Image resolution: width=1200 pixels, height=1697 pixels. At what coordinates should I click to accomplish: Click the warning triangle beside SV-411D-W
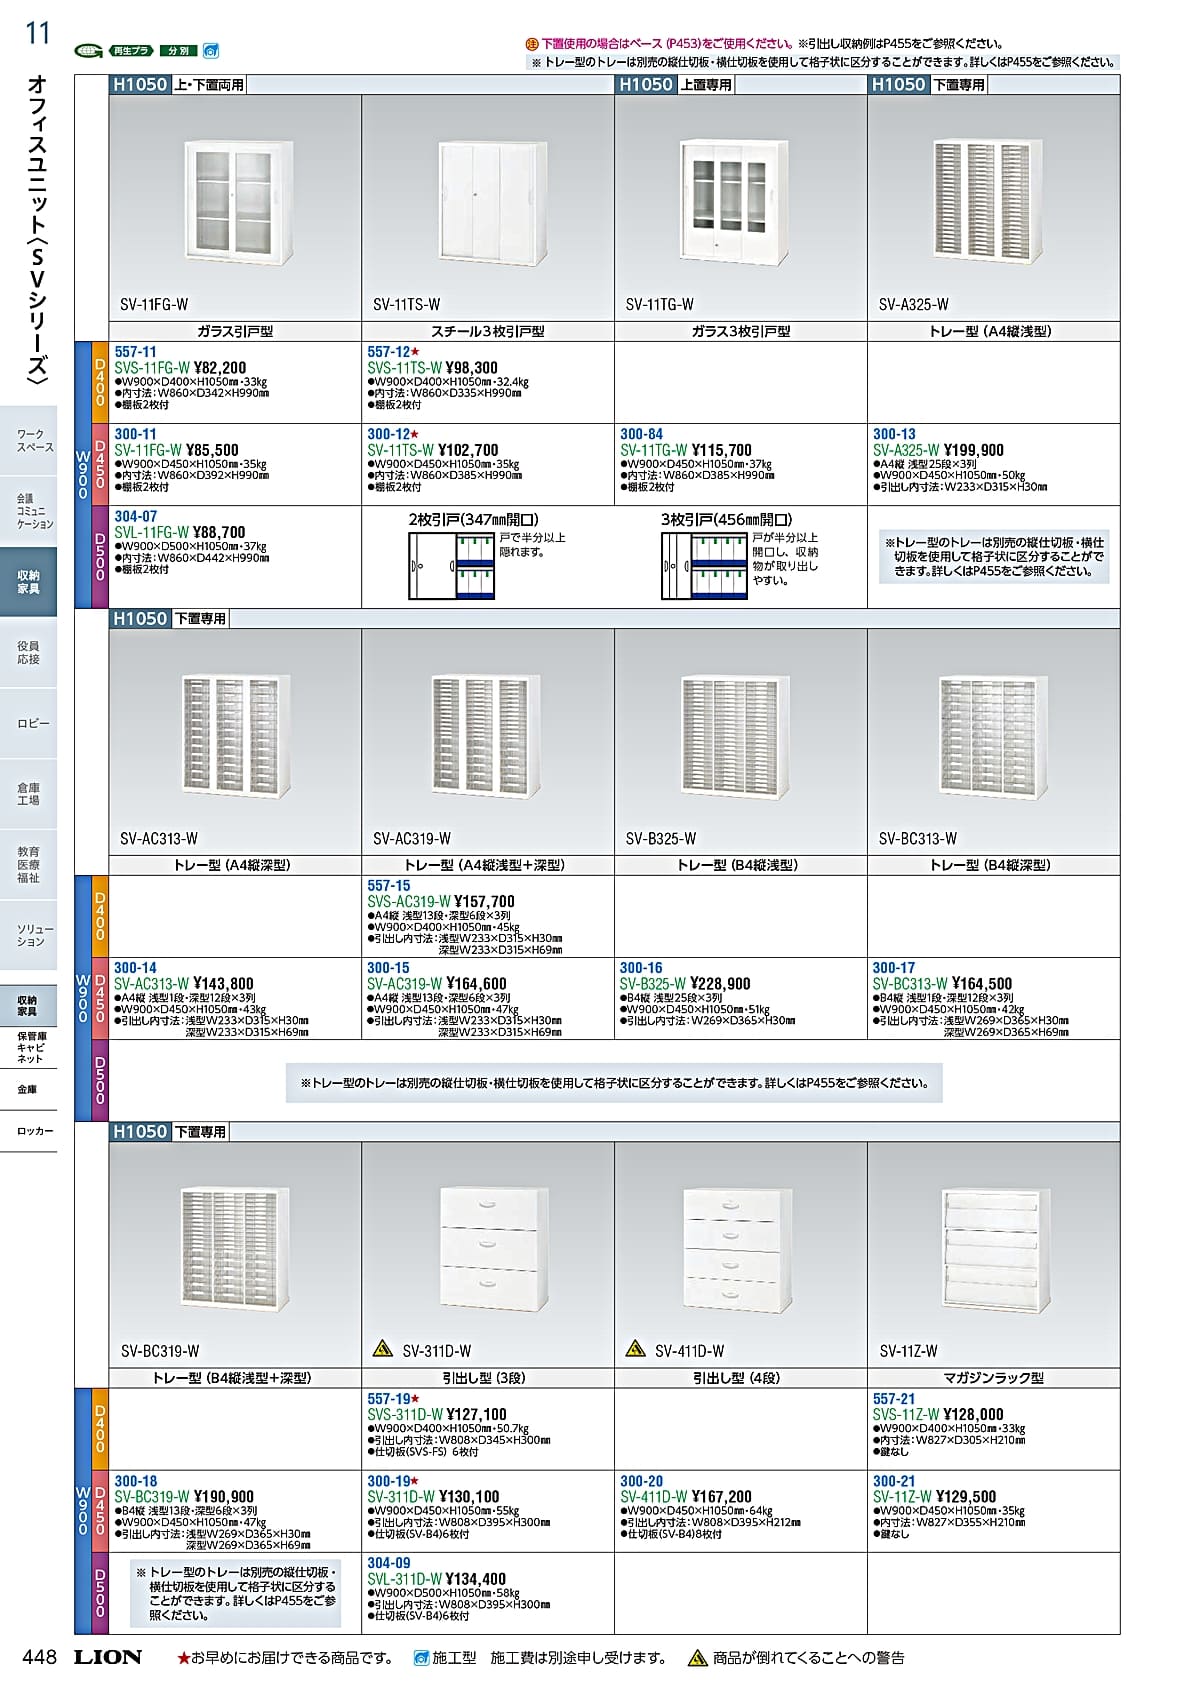(x=635, y=1349)
